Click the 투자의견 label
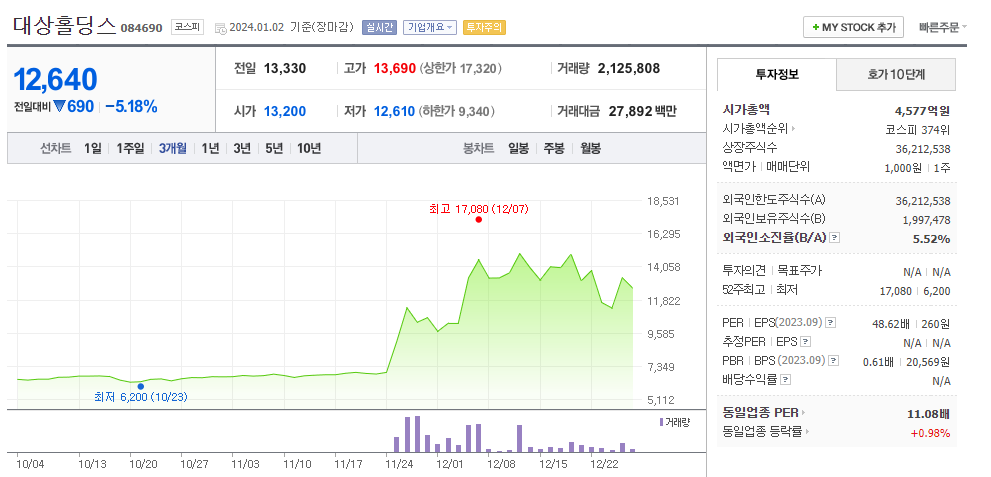This screenshot has height=477, width=991. tap(743, 270)
